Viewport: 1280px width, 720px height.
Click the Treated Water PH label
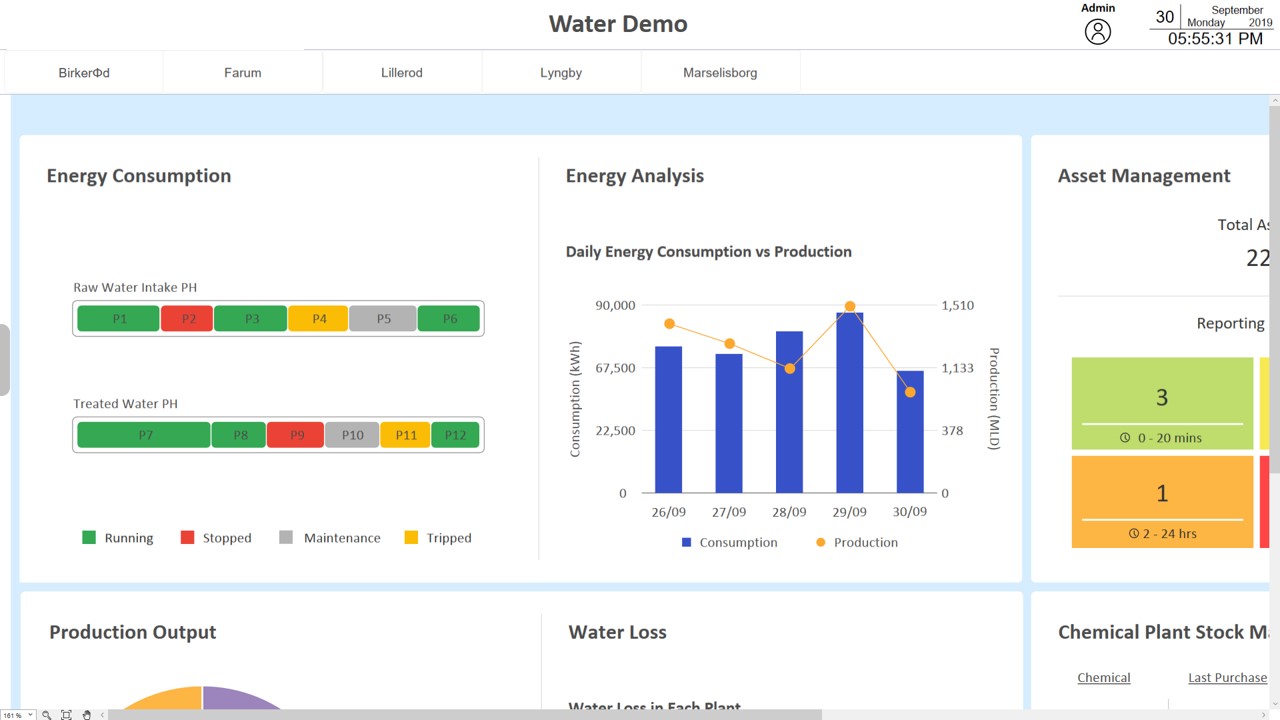tap(126, 404)
